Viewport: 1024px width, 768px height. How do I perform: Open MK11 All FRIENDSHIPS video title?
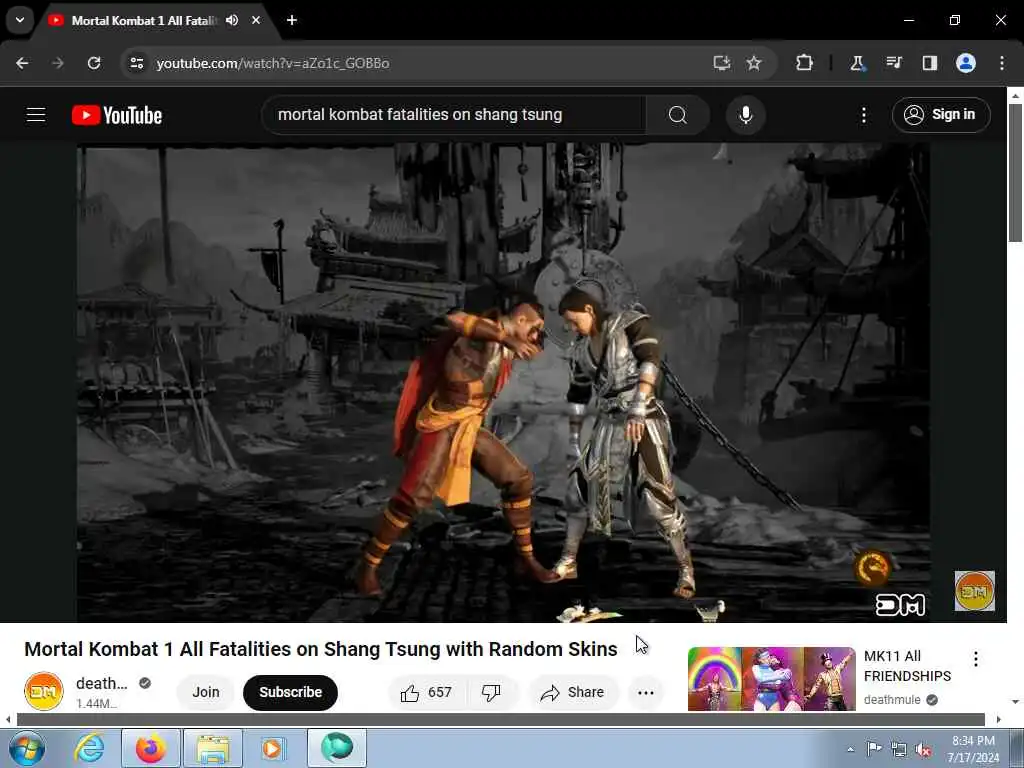[907, 666]
